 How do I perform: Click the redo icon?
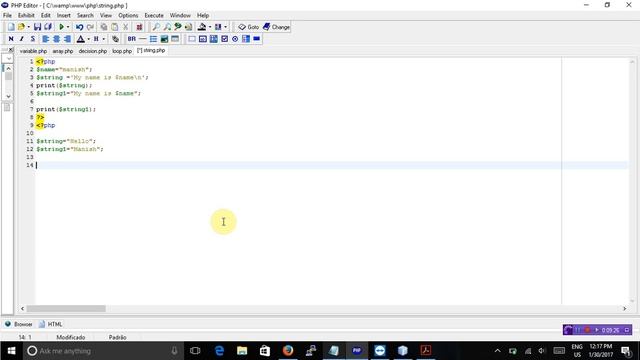click(90, 27)
